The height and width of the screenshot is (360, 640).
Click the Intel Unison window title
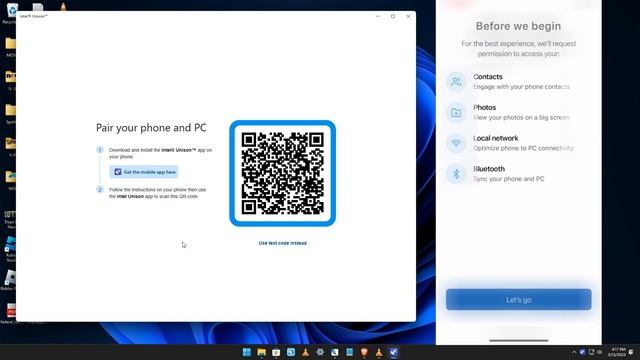tap(34, 16)
